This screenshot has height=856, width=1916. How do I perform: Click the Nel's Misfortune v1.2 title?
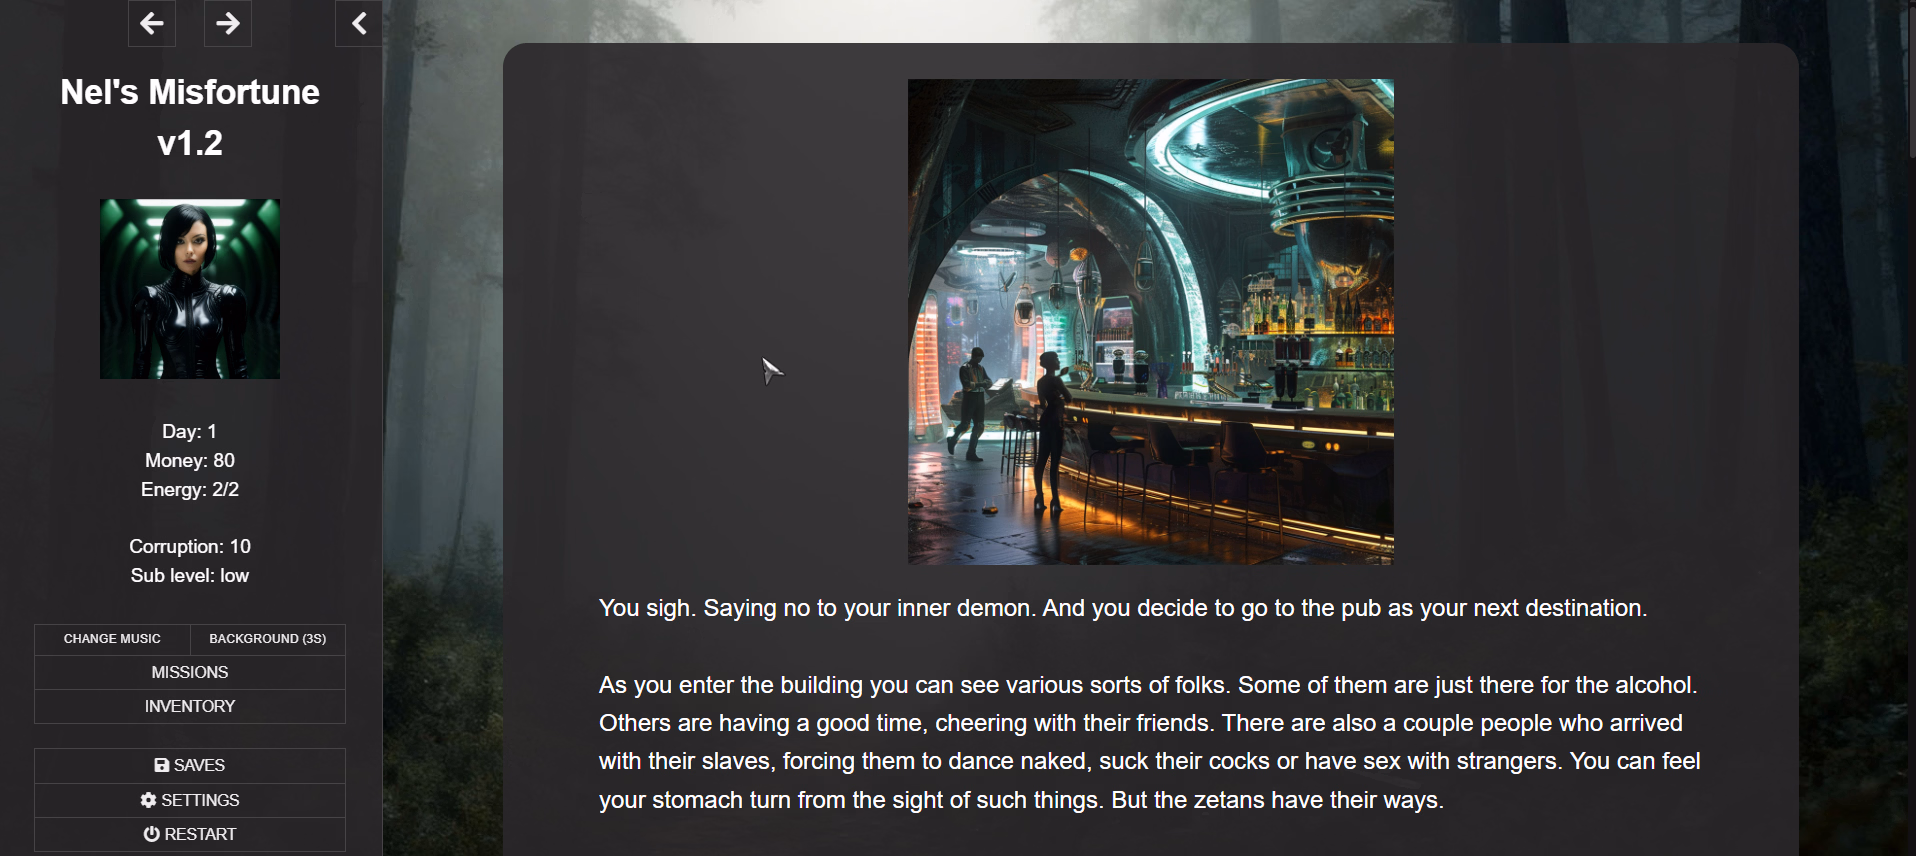pos(190,117)
